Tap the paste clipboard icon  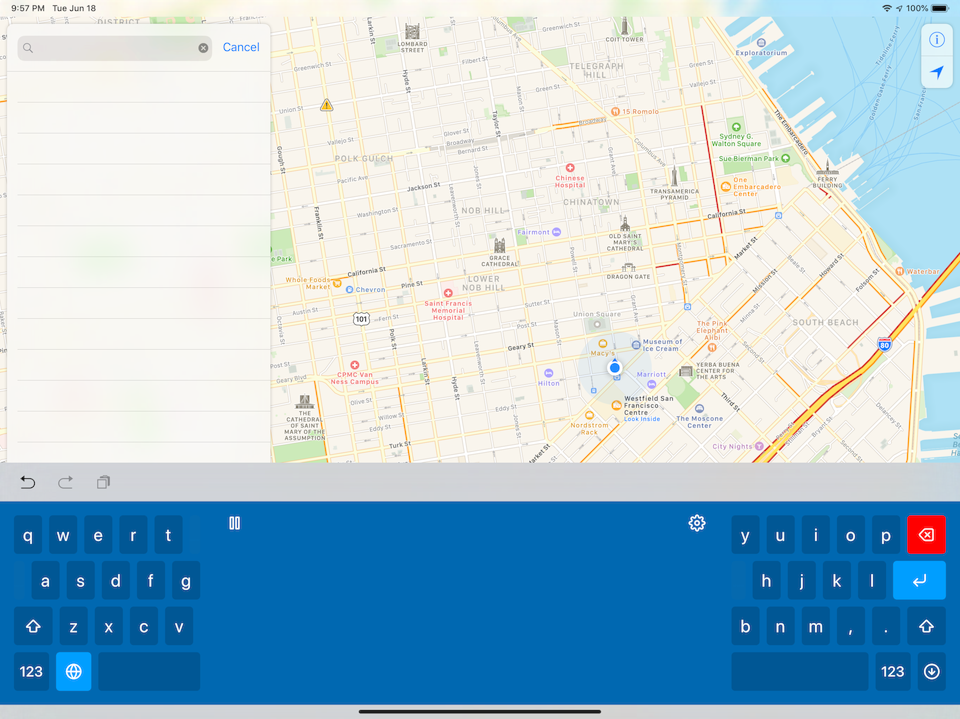103,483
